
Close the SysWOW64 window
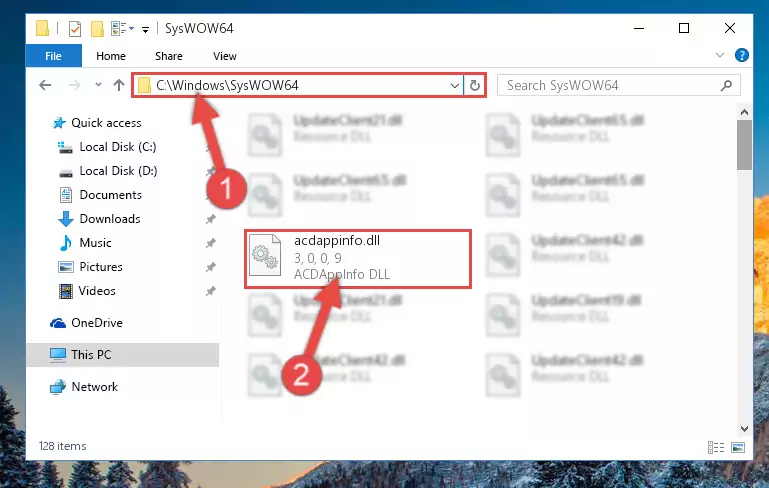pyautogui.click(x=730, y=28)
